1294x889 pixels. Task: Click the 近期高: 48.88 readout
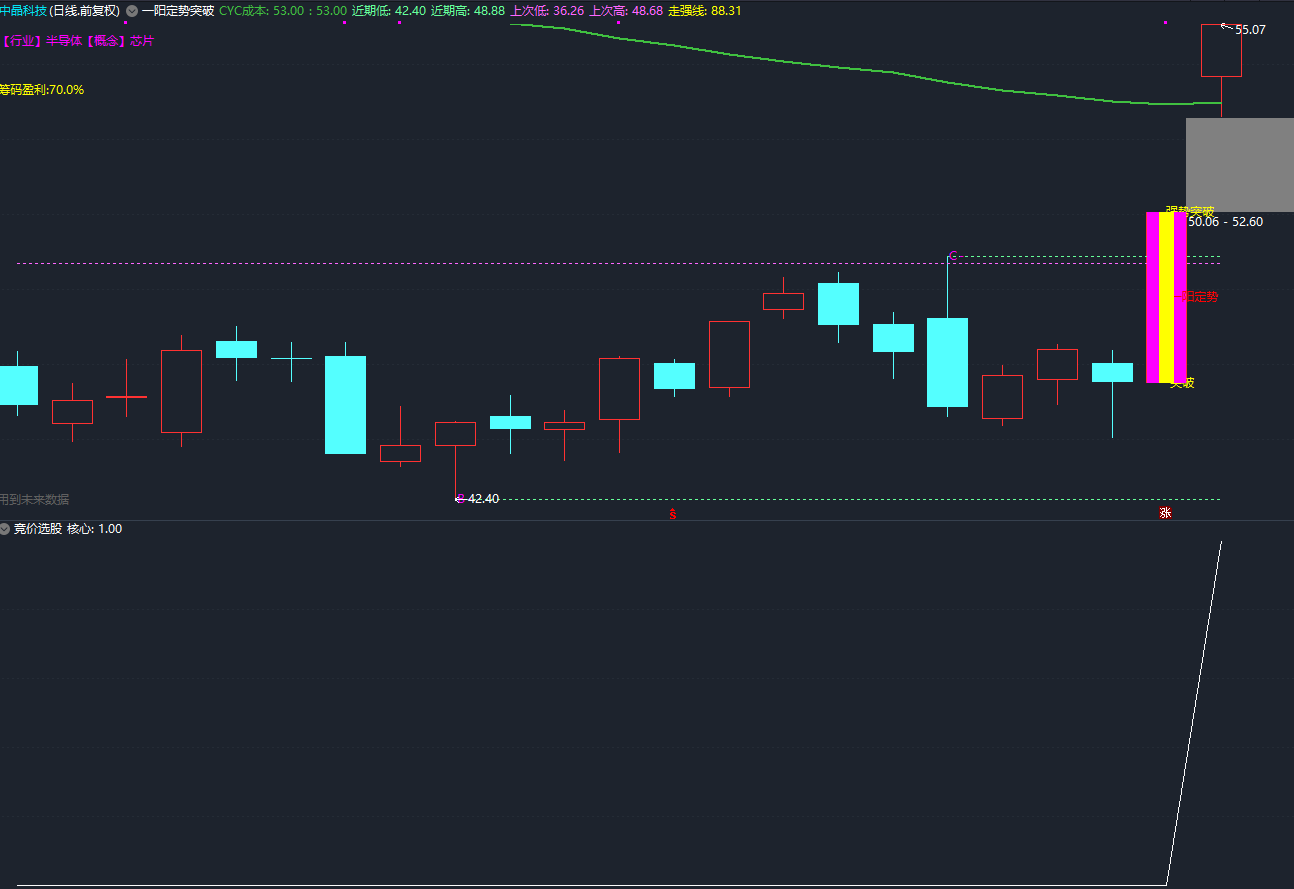point(468,11)
